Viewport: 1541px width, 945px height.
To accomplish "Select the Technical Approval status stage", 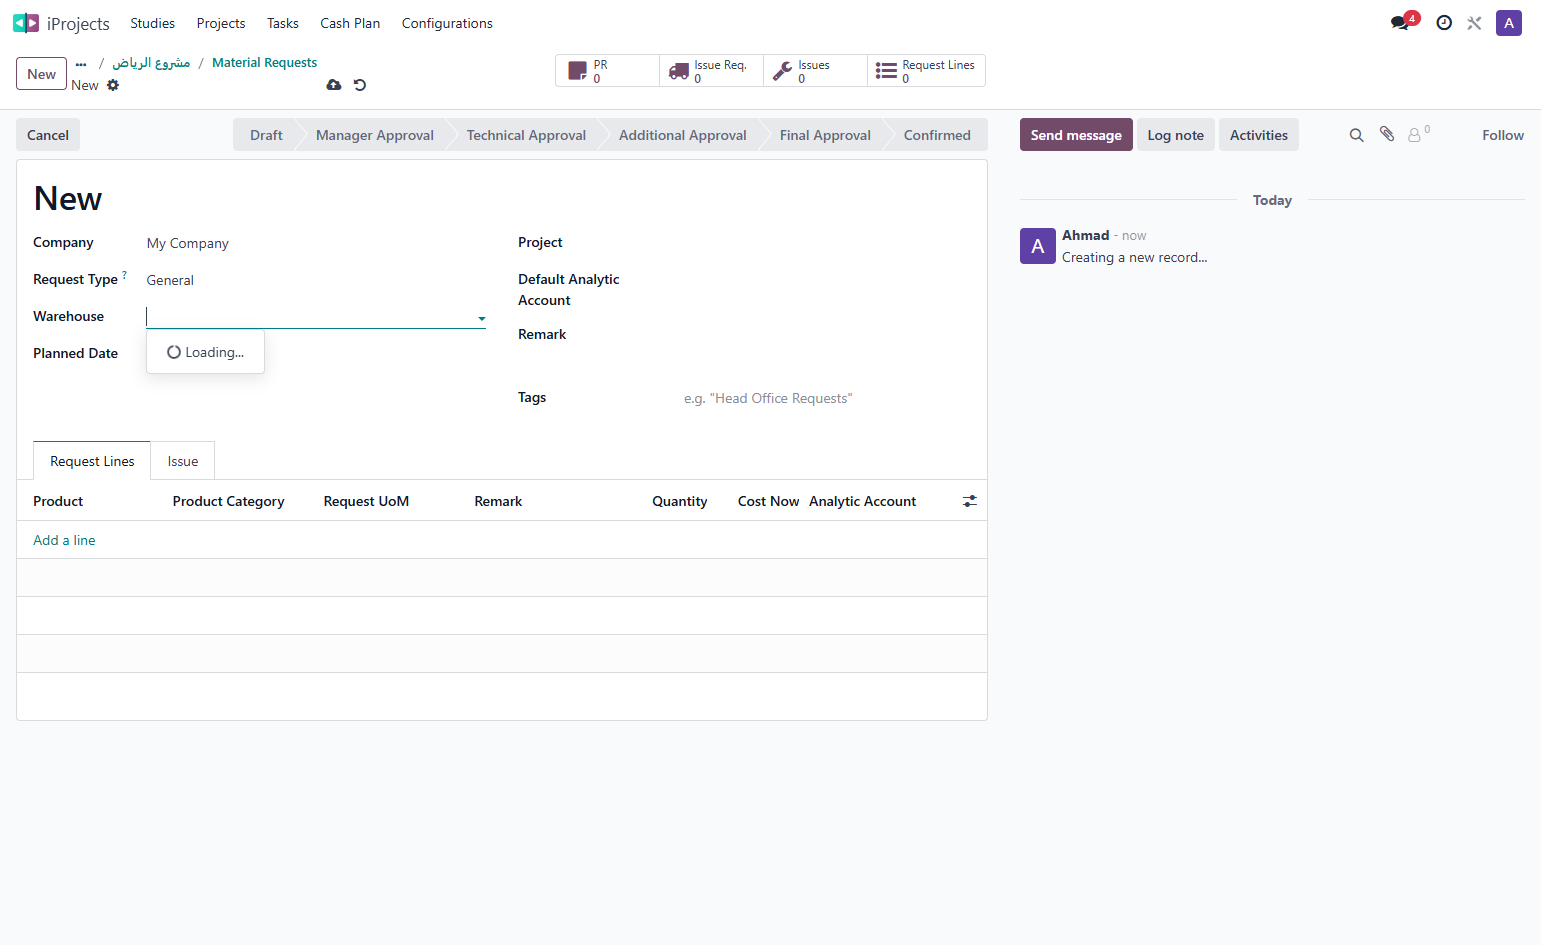I will pyautogui.click(x=526, y=135).
